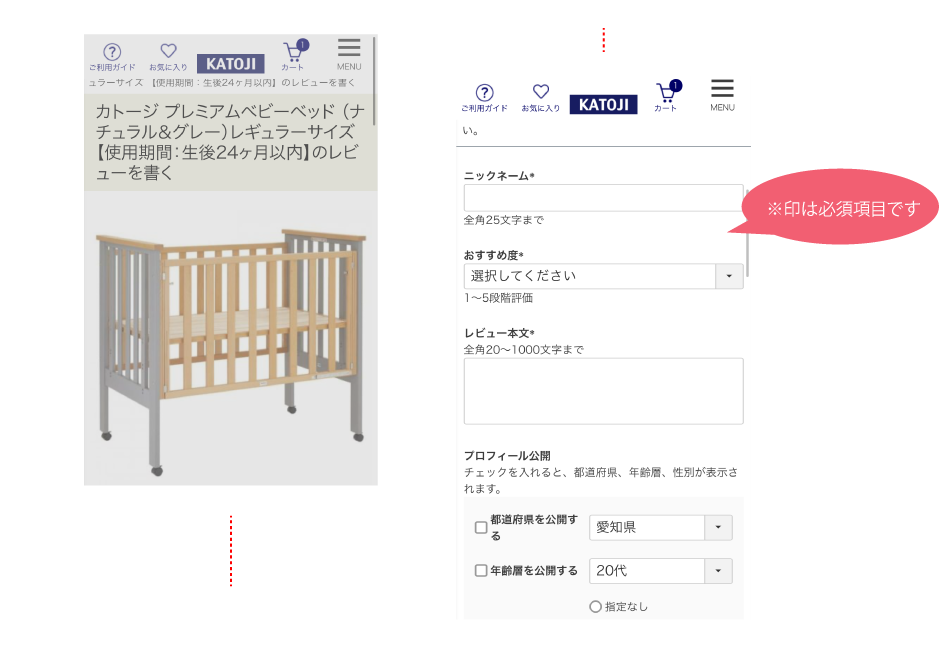Click the レビュー本文 text area

click(x=603, y=391)
